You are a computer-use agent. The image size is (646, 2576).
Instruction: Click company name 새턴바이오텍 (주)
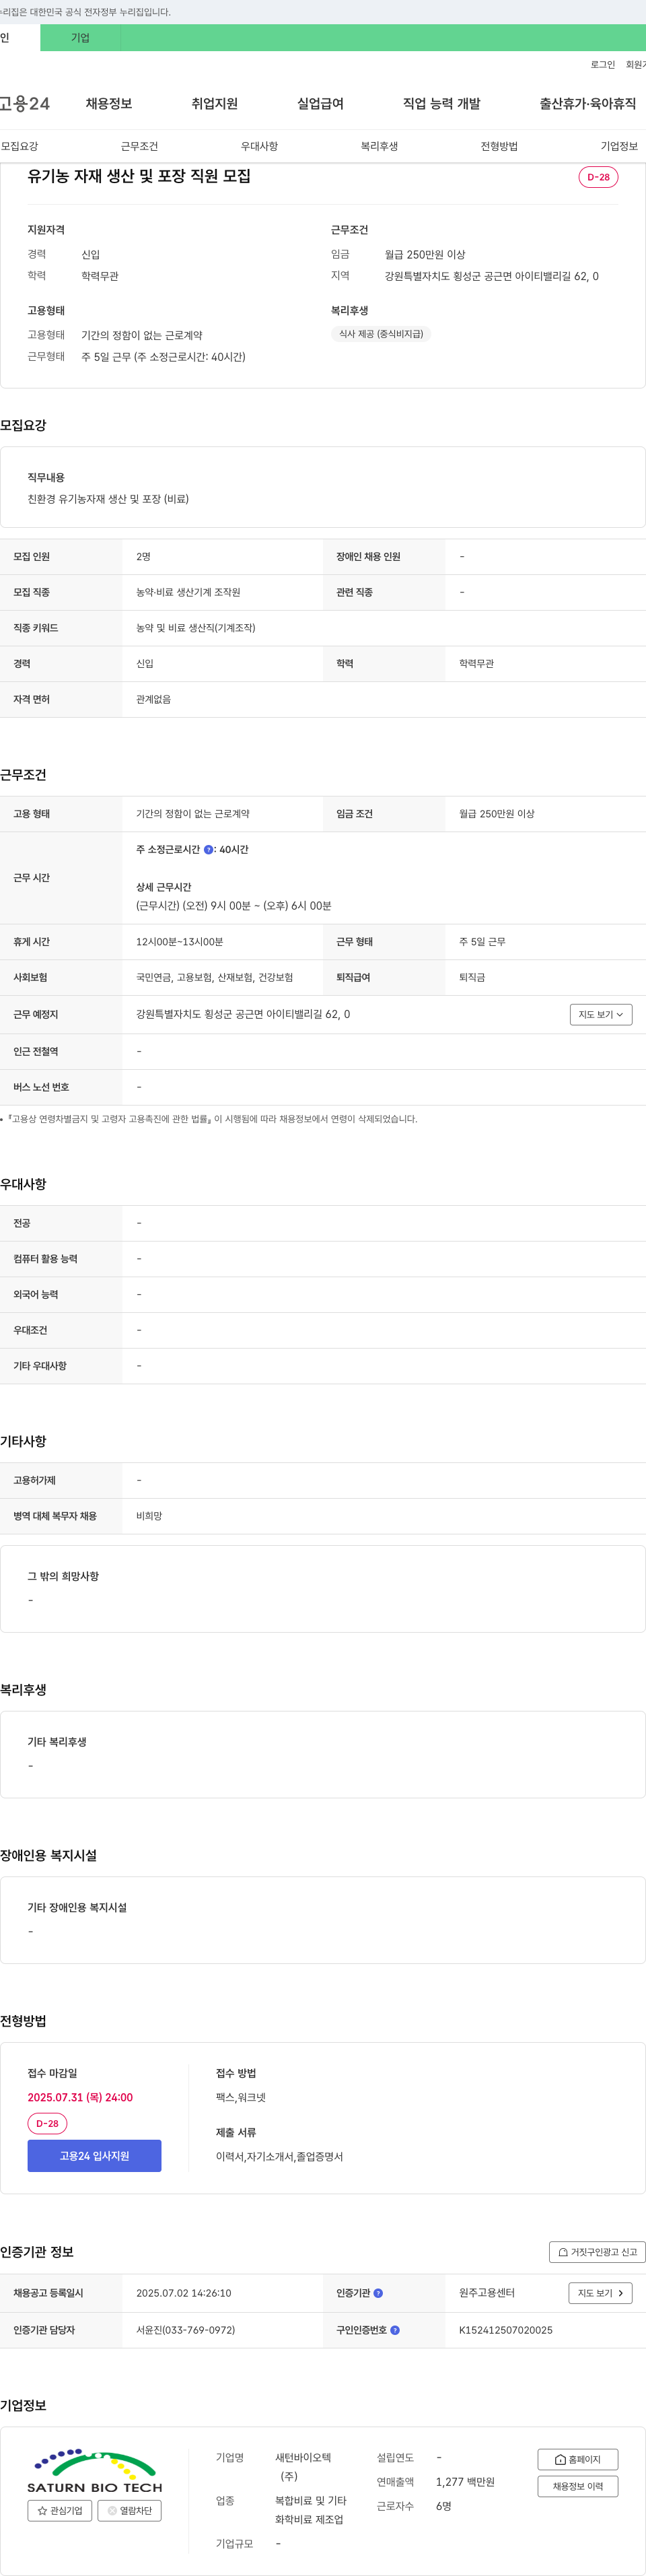[x=303, y=2466]
